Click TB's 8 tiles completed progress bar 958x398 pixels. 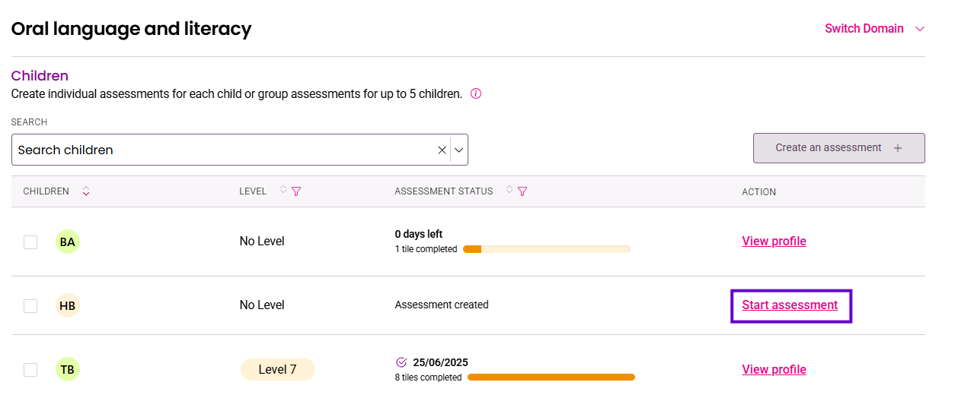pos(551,377)
